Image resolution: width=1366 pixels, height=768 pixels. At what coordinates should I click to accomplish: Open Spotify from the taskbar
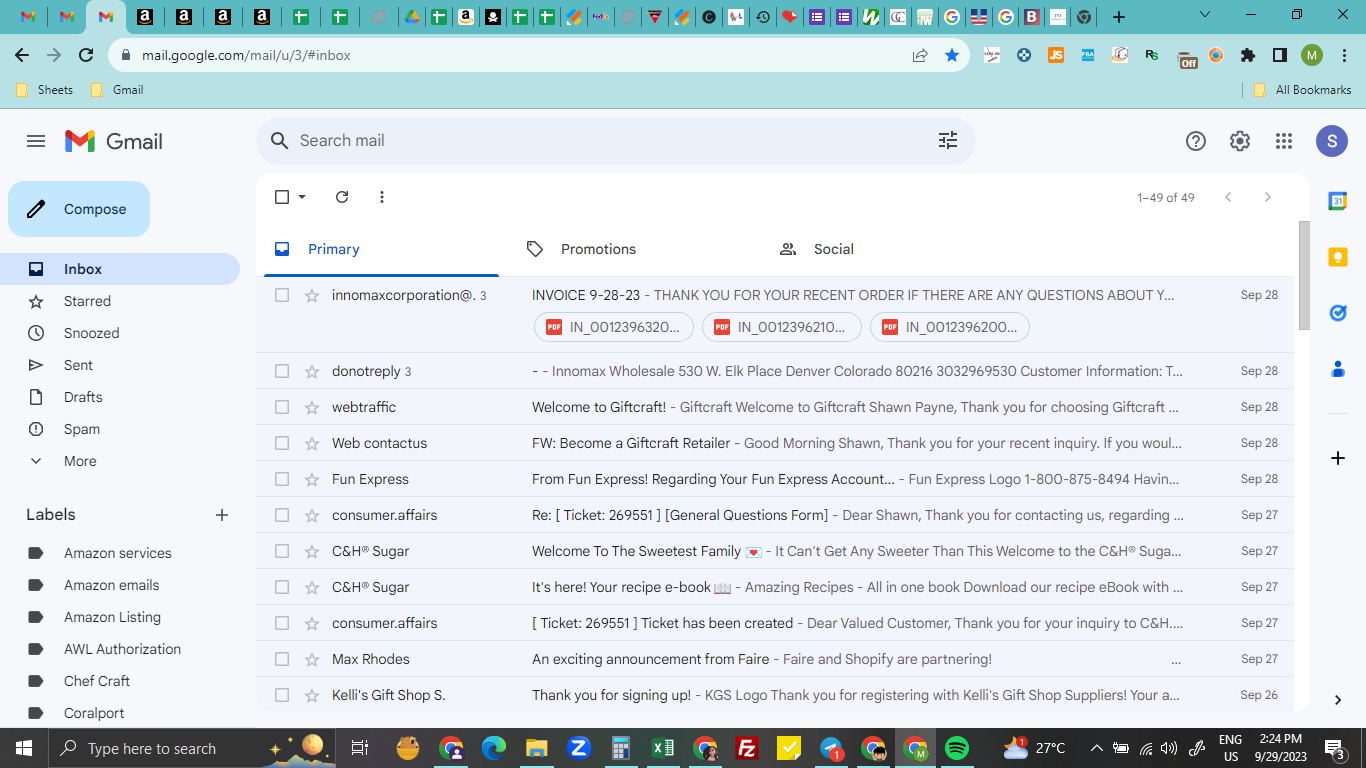[957, 748]
